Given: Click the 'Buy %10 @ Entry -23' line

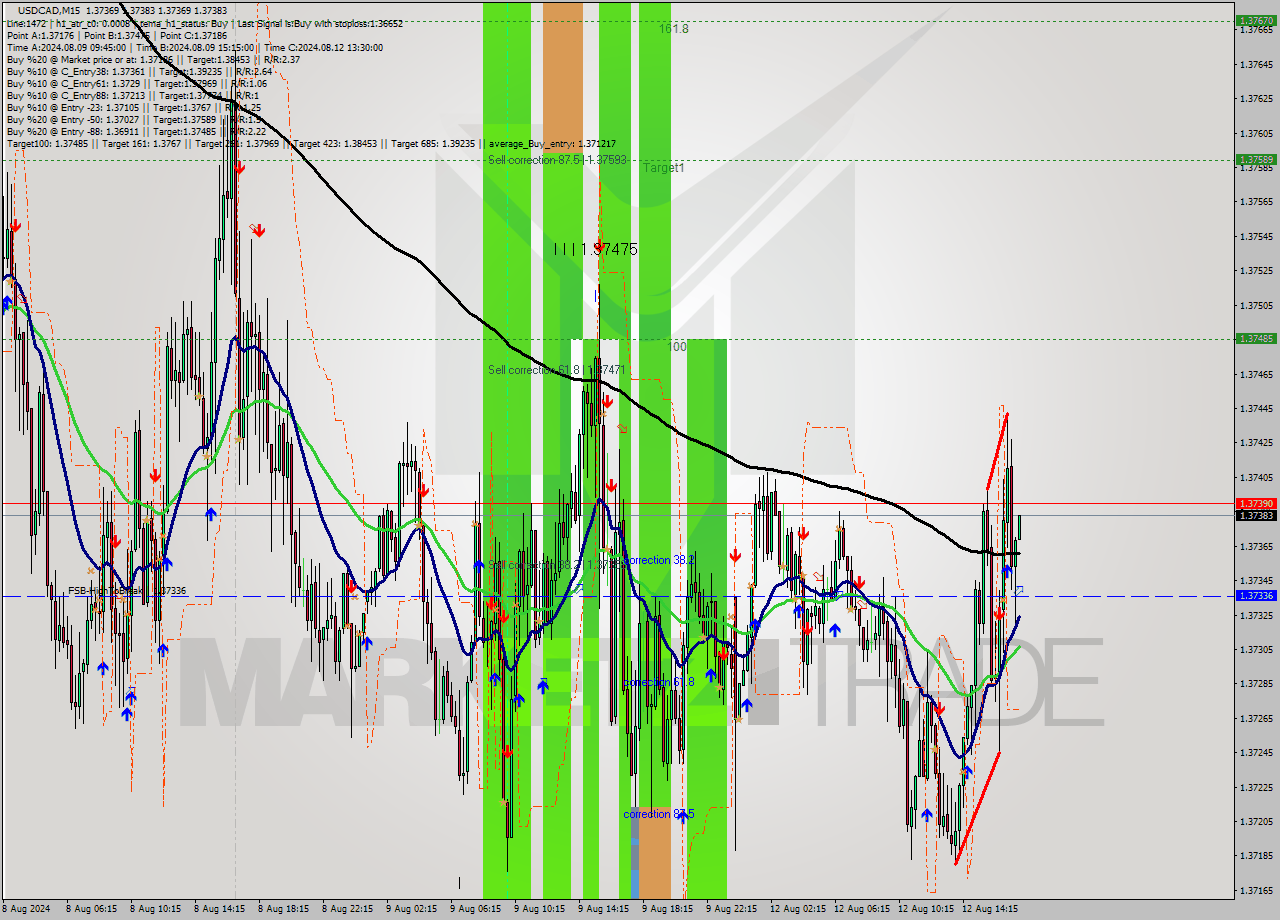Looking at the screenshot, I should click(133, 107).
